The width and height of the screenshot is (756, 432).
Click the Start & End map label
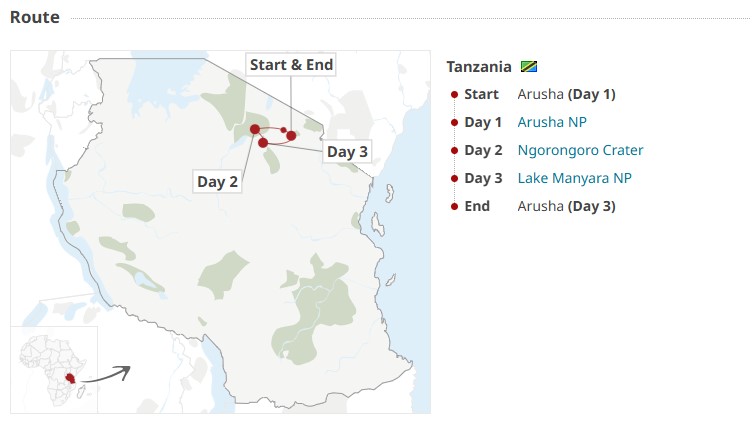pos(291,65)
